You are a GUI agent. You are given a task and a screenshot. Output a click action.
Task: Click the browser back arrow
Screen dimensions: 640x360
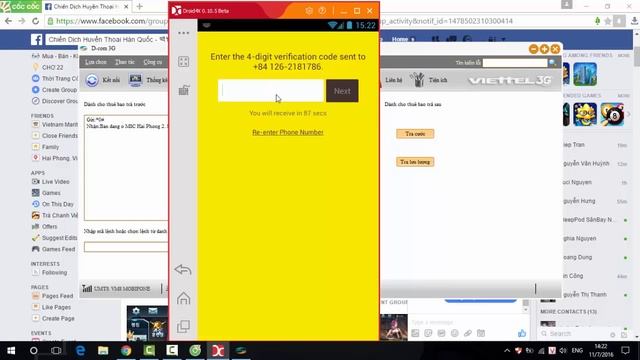[9, 21]
